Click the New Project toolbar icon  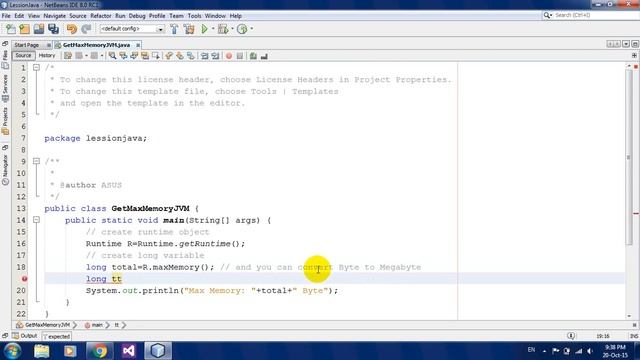pos(24,29)
